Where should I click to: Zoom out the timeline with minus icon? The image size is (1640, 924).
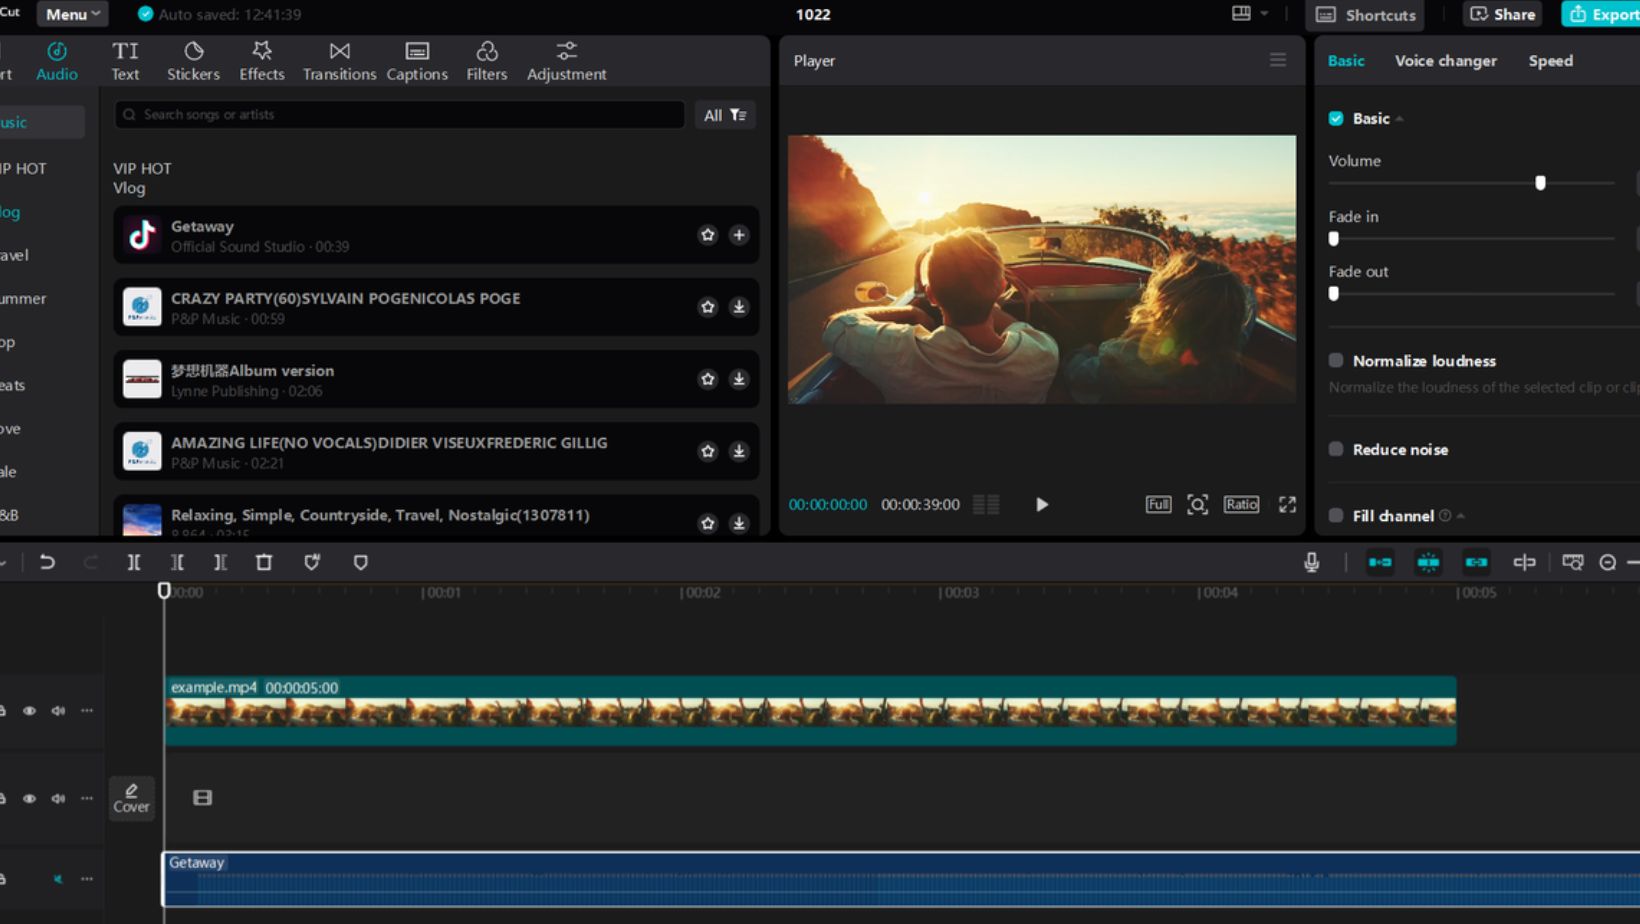click(x=1607, y=562)
